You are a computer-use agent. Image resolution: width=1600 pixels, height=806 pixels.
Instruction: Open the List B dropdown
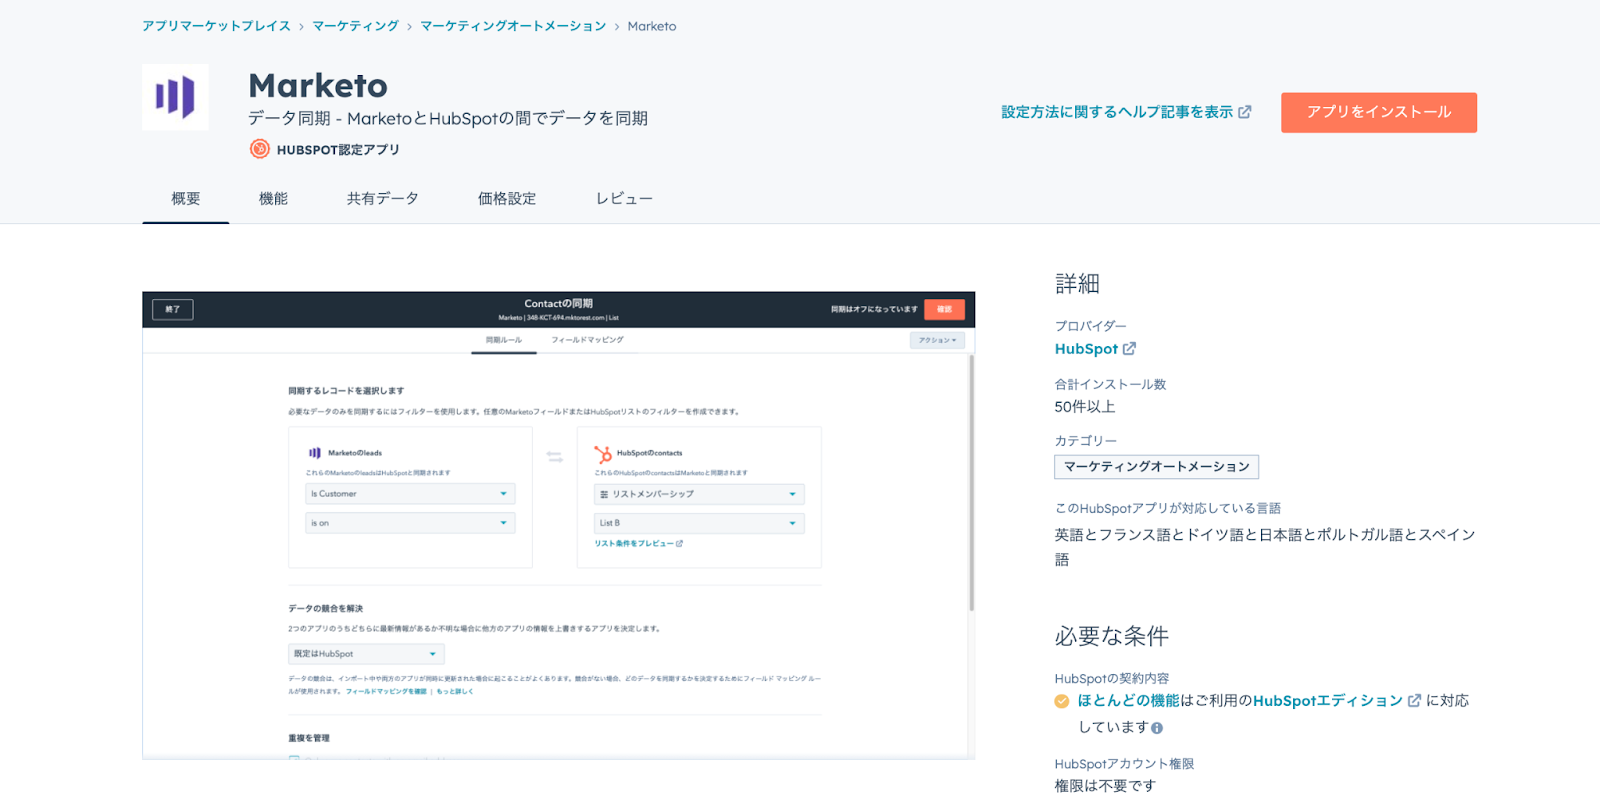click(x=699, y=523)
